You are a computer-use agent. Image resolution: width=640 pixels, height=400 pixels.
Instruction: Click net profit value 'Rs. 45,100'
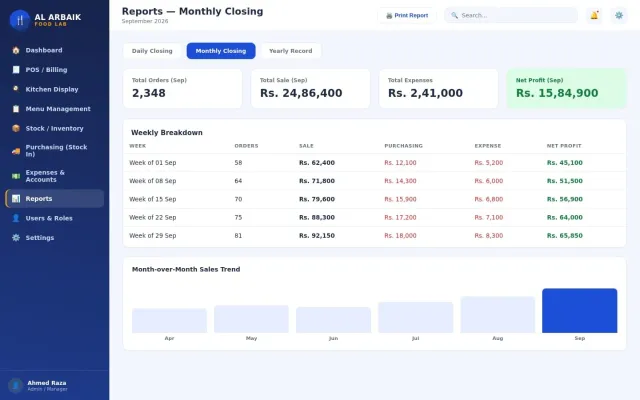565,162
